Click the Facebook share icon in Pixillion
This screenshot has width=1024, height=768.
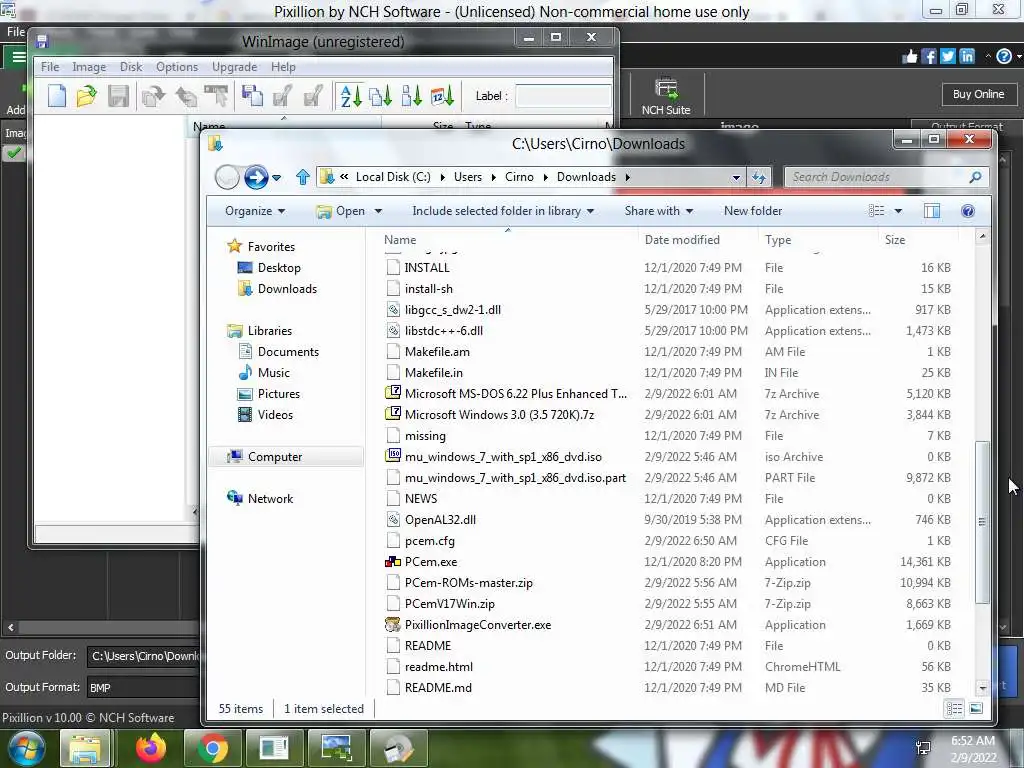(x=929, y=56)
